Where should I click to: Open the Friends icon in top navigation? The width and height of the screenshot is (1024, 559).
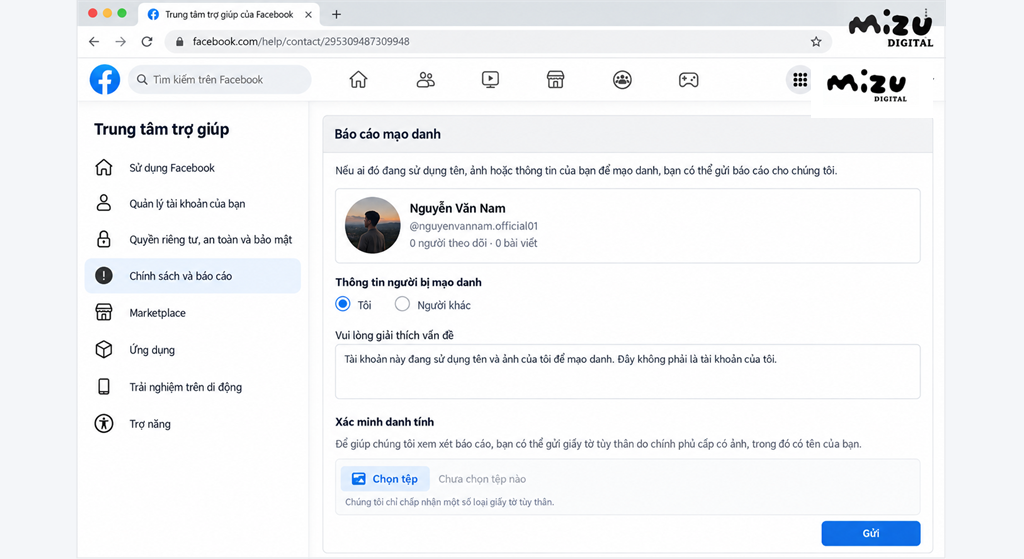(425, 80)
